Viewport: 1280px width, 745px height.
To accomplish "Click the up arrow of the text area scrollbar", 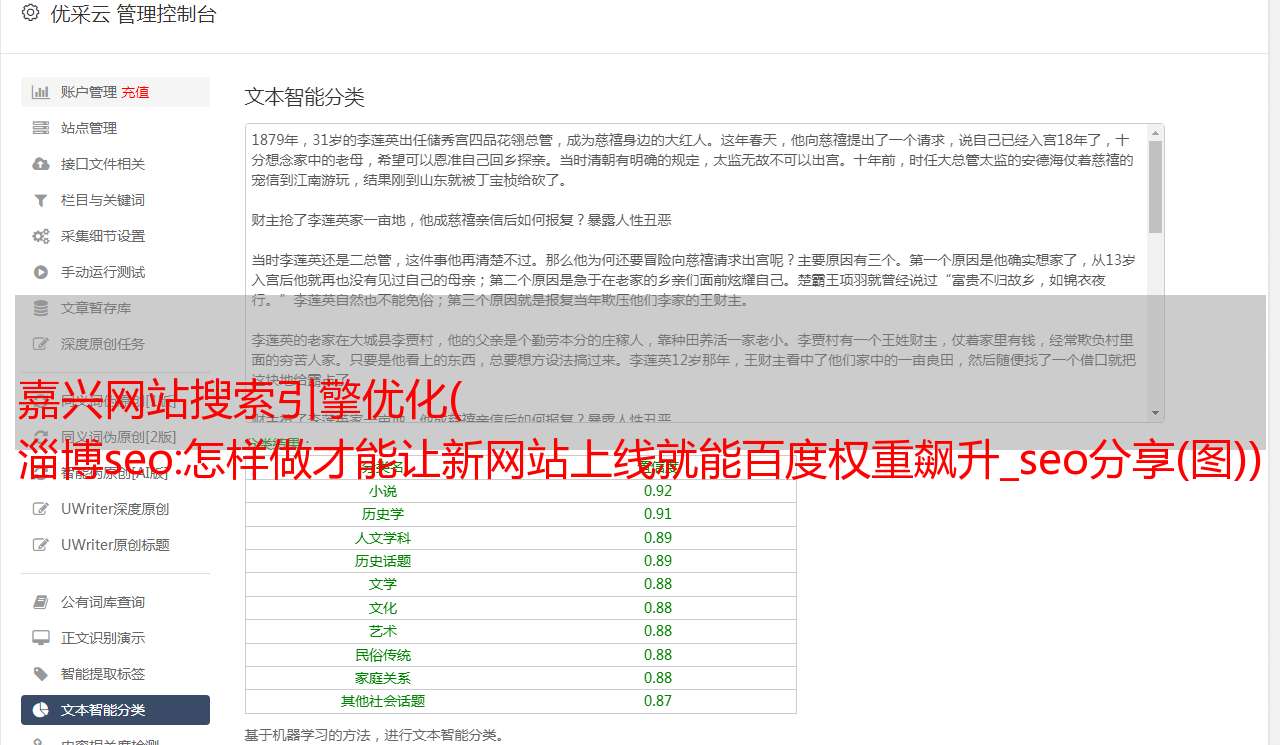I will [1156, 132].
